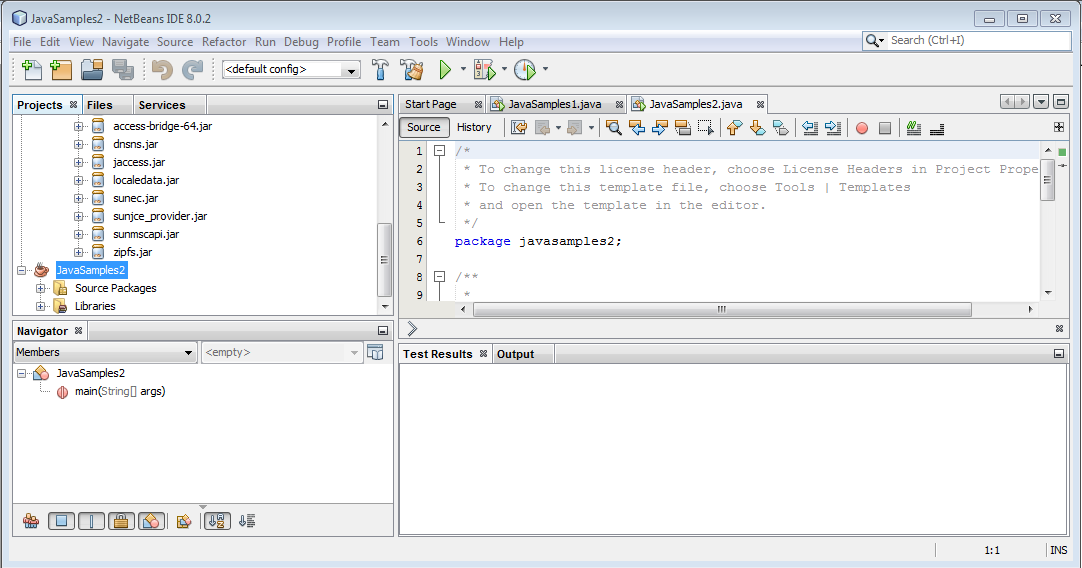Toggle Show Inherited Members in Navigator
Viewport: 1082px width, 568px height.
click(x=31, y=521)
